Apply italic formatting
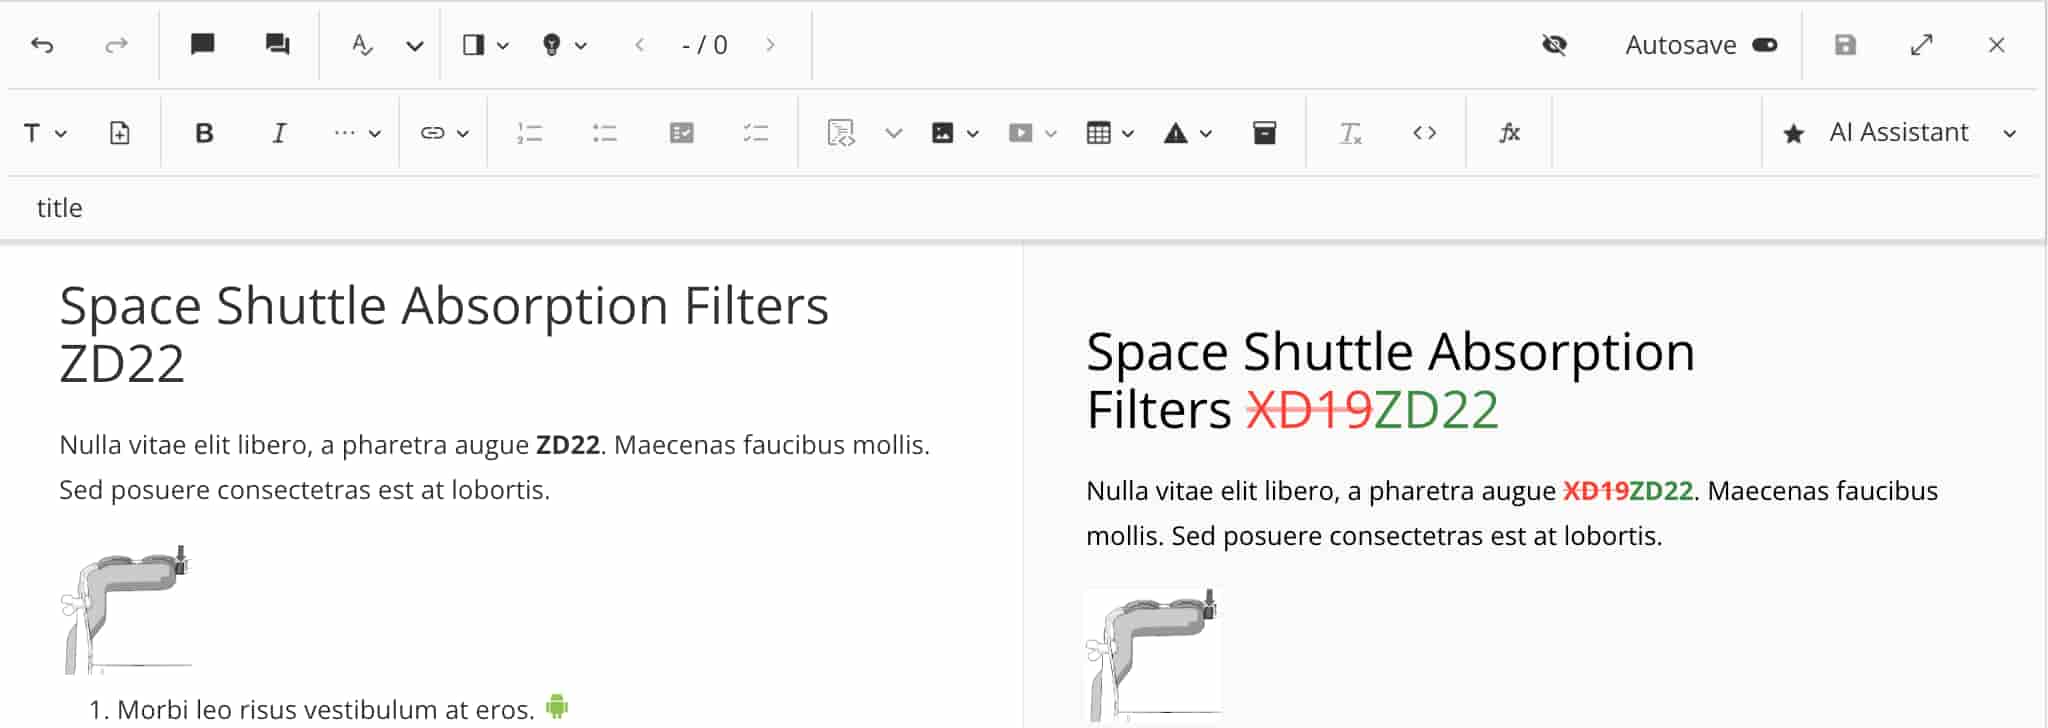This screenshot has width=2048, height=728. point(279,133)
